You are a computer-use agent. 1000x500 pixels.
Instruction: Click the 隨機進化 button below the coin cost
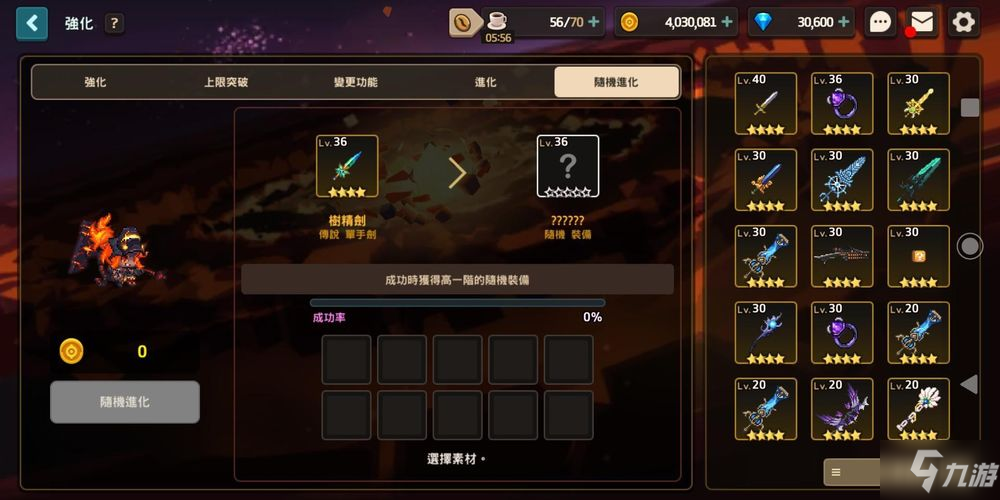[125, 402]
